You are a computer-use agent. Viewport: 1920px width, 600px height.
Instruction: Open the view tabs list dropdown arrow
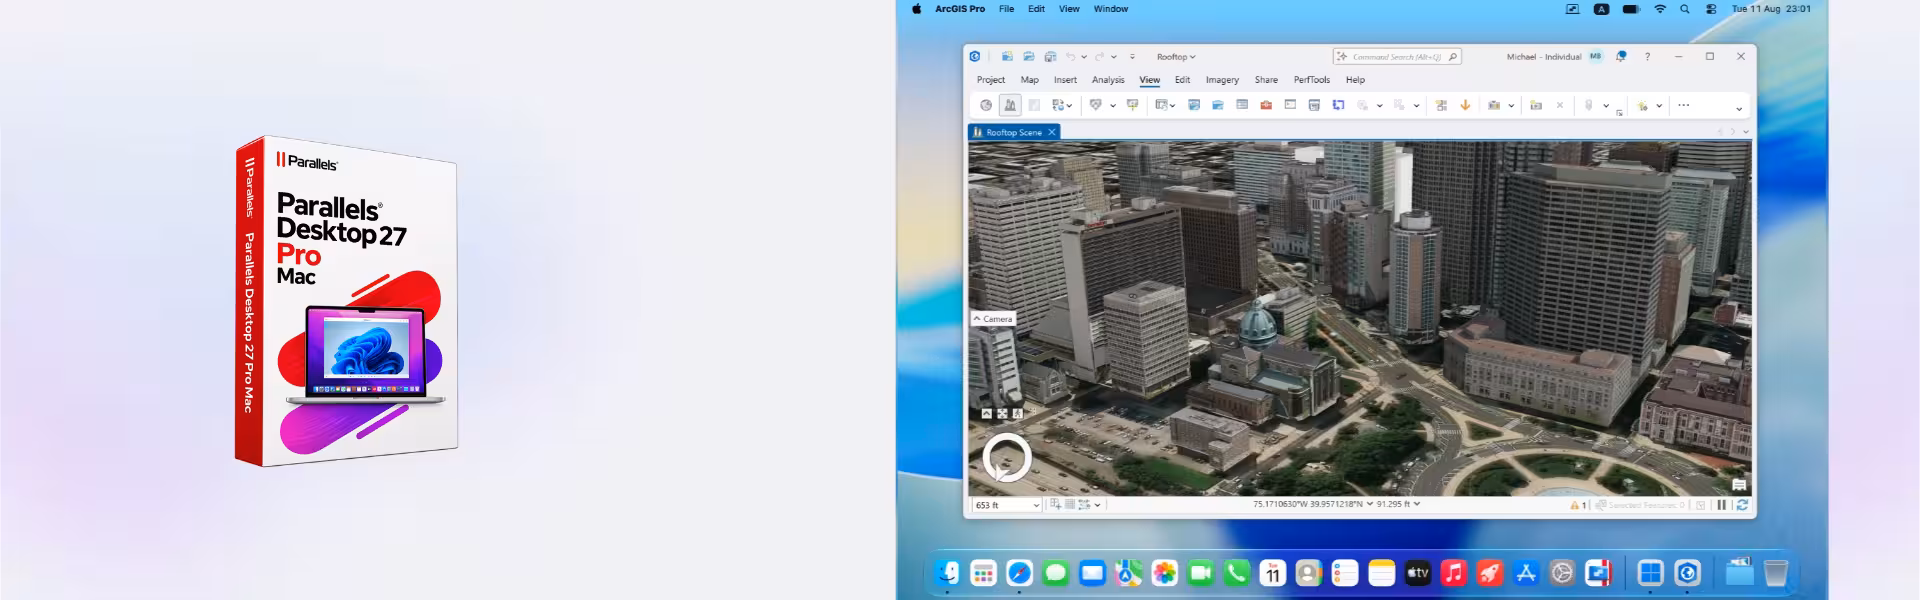point(1746,132)
